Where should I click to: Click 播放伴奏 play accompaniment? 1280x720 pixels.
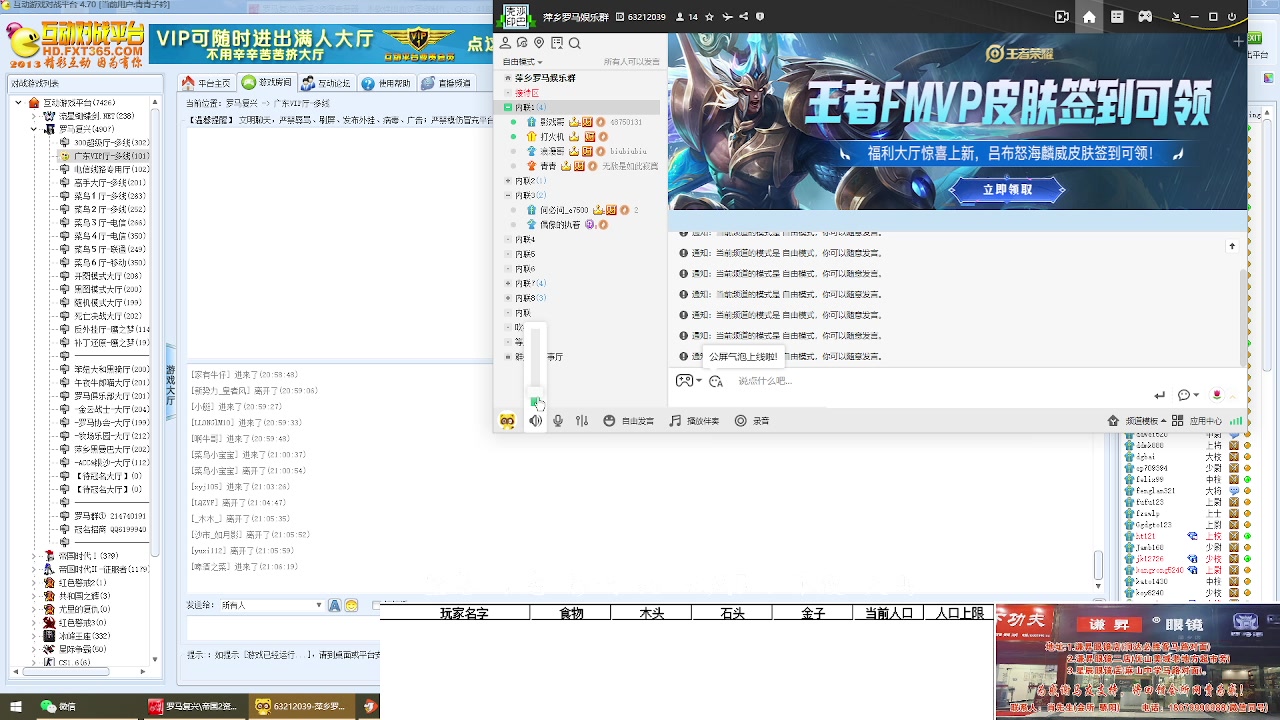(x=694, y=421)
